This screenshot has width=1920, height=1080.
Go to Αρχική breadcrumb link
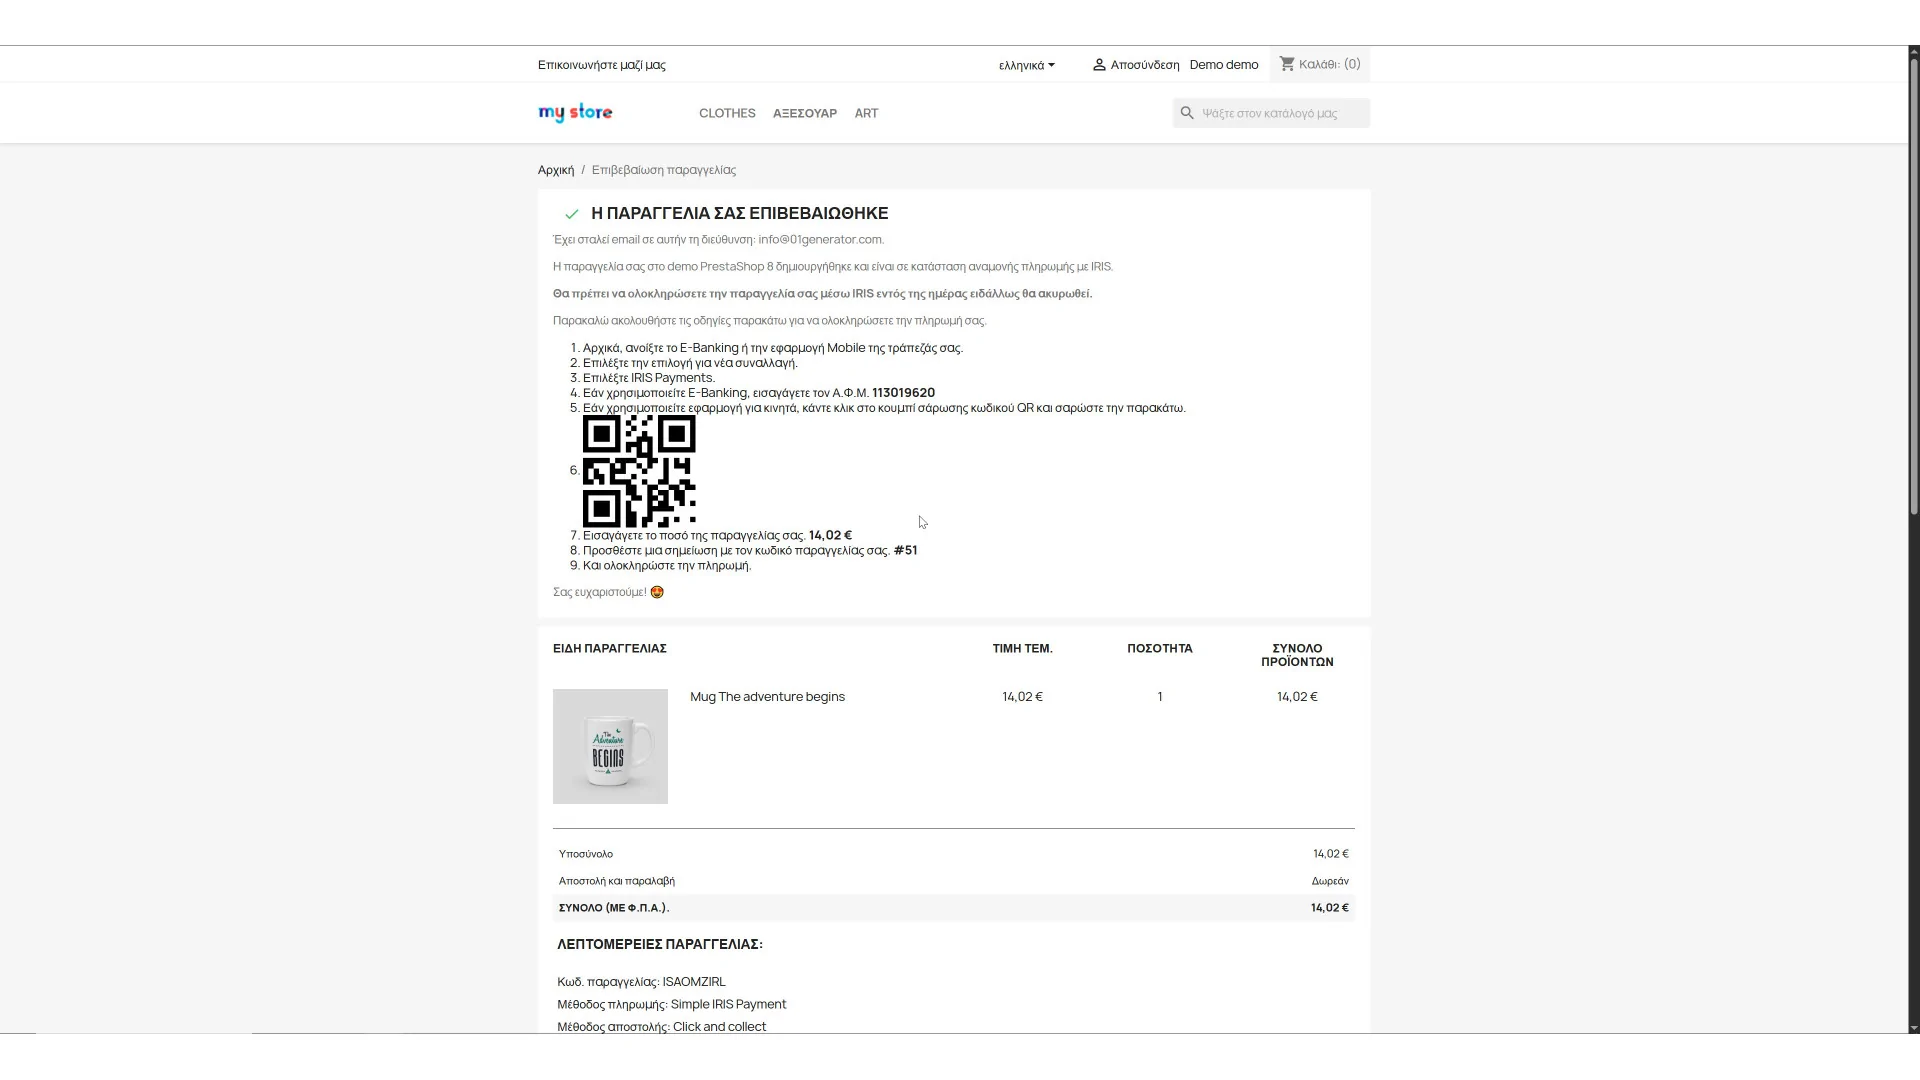point(556,170)
